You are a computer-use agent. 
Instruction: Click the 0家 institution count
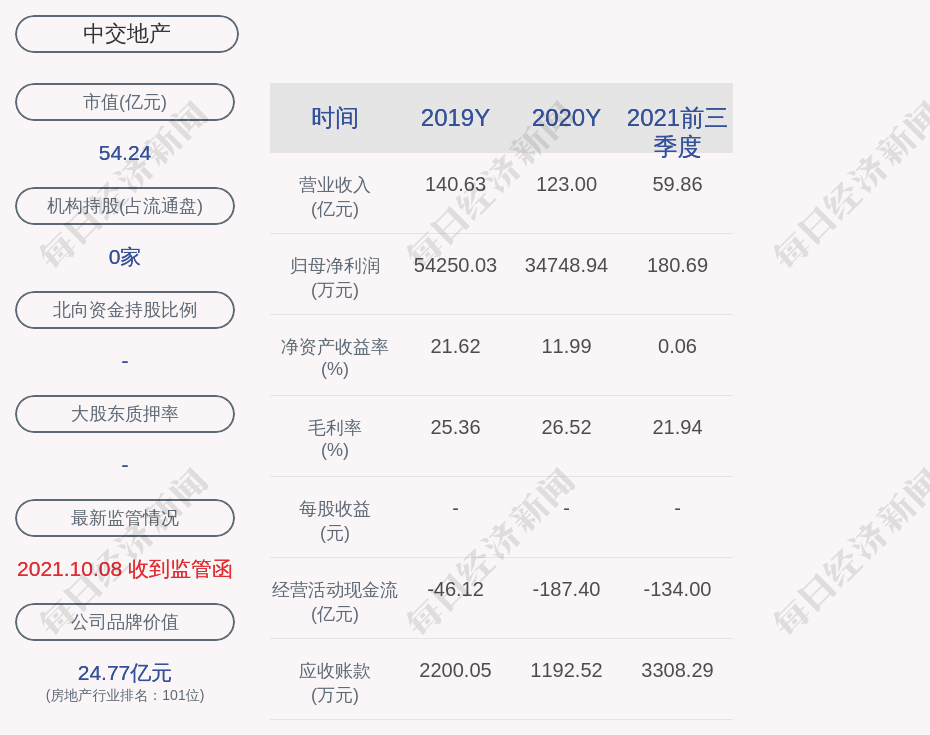[125, 257]
